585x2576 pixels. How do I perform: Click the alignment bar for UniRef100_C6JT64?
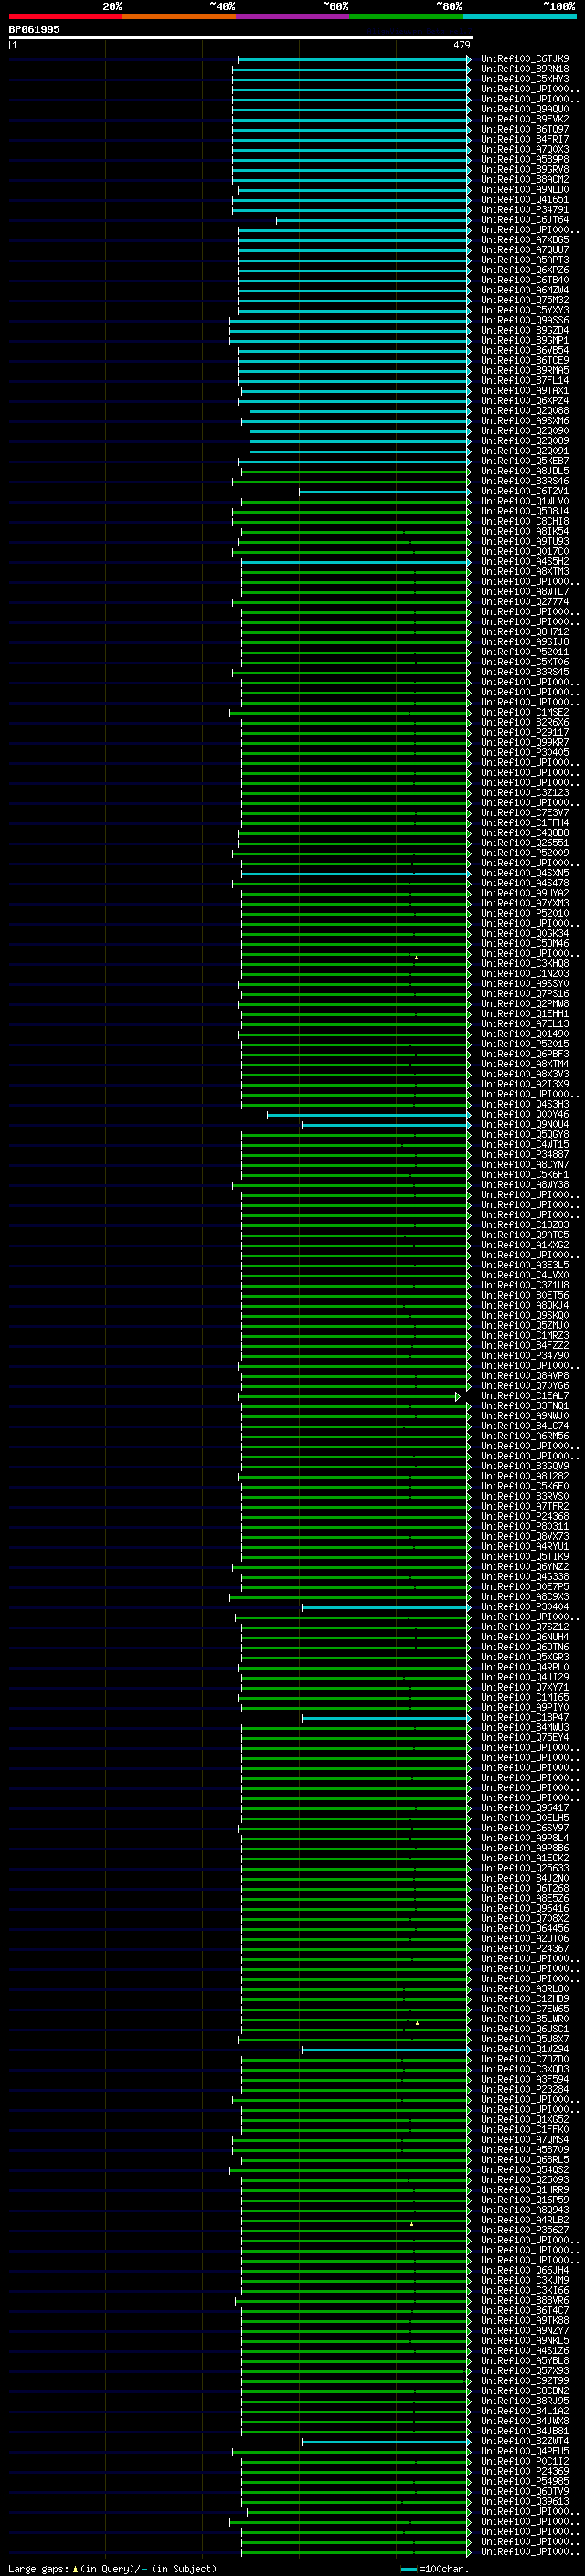(x=373, y=220)
